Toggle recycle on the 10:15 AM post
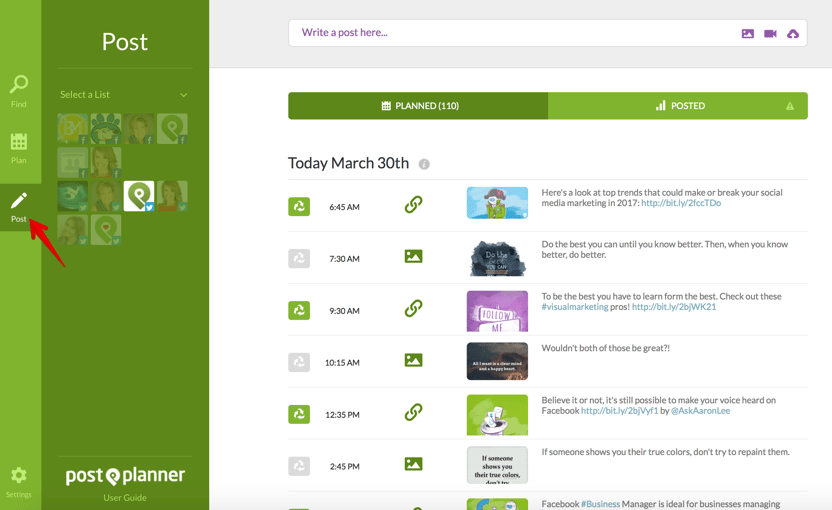This screenshot has width=832, height=510. click(x=299, y=362)
